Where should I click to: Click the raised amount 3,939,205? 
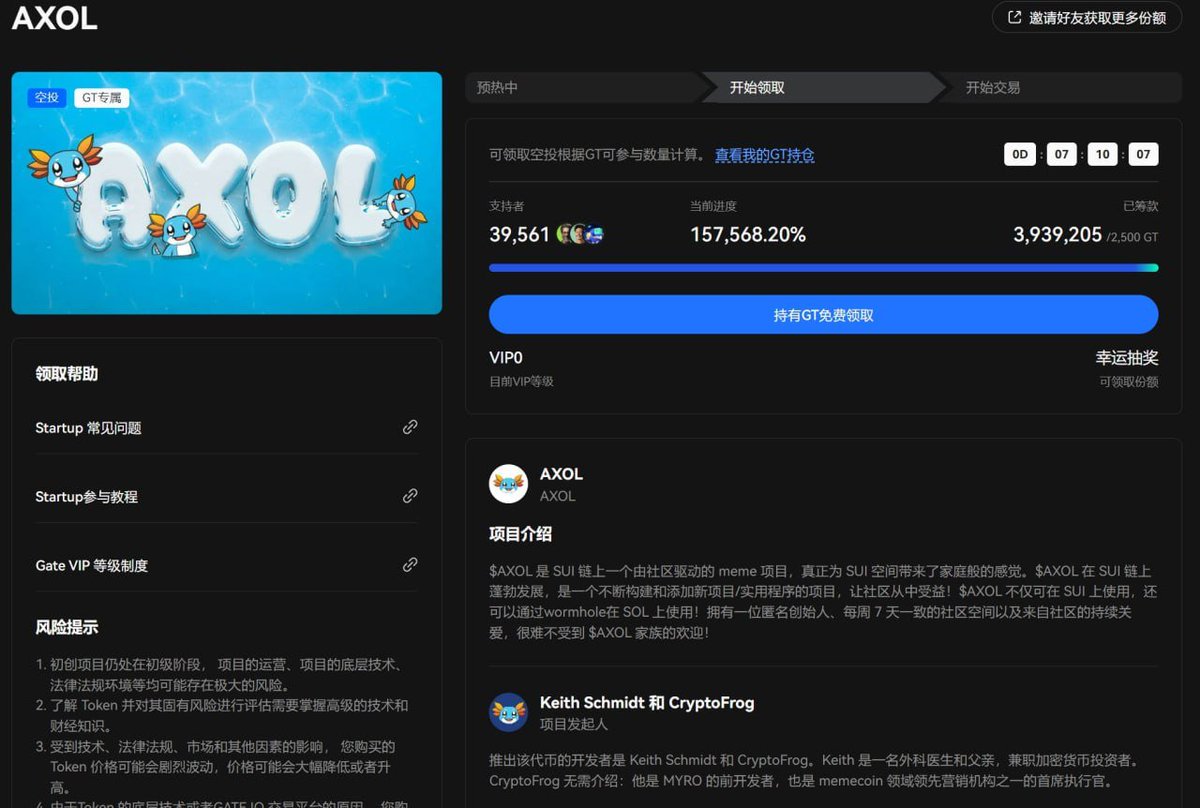1057,235
